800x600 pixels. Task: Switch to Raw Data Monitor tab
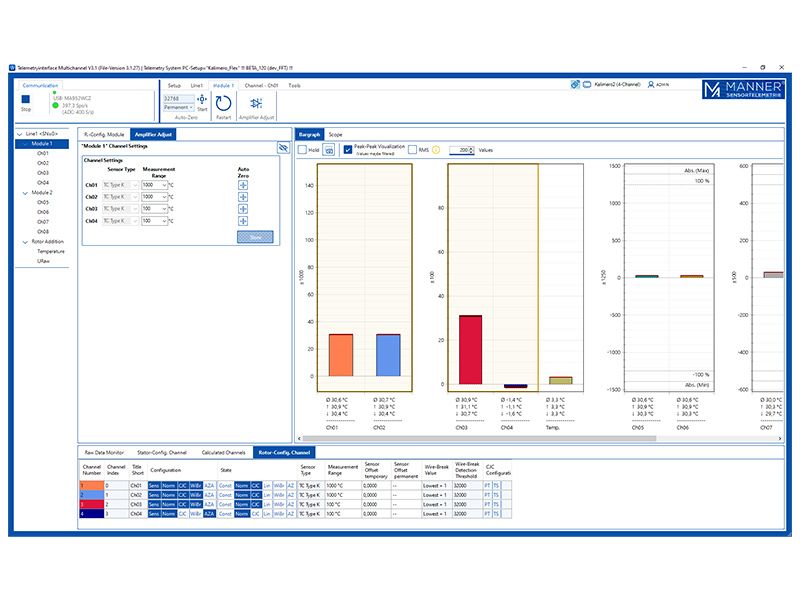pos(104,453)
